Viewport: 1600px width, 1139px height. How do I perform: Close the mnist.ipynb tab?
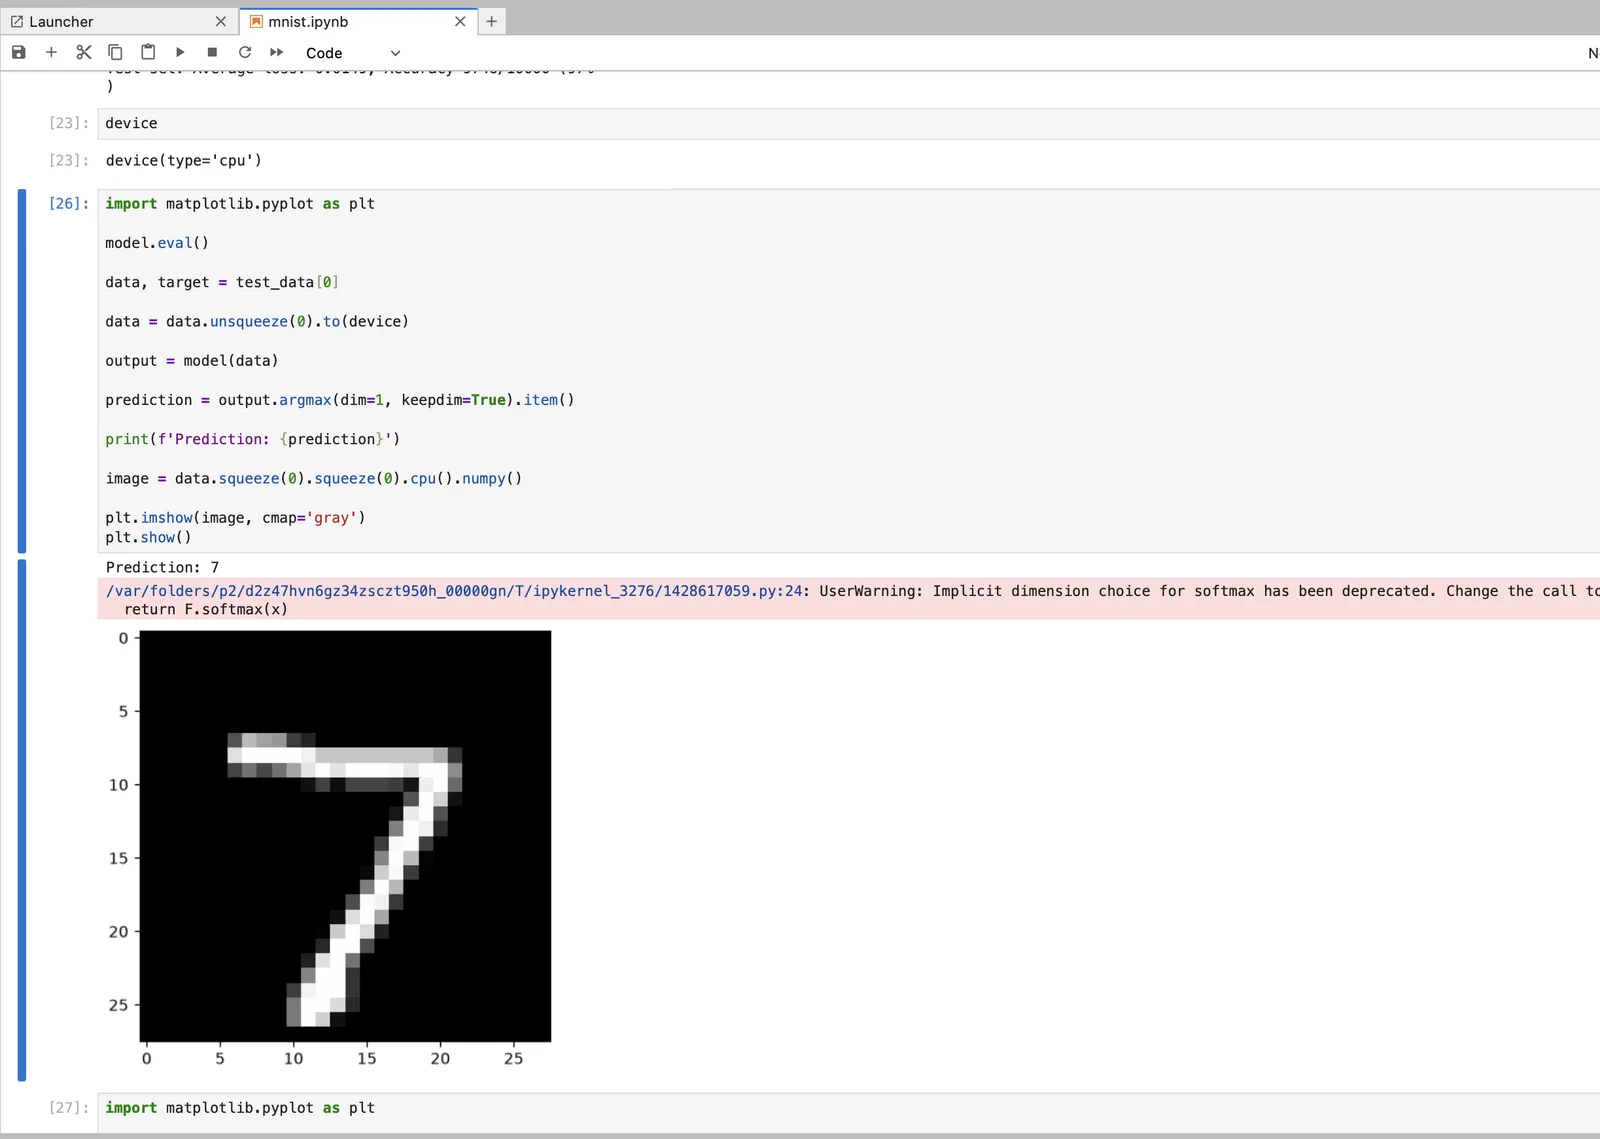tap(460, 21)
